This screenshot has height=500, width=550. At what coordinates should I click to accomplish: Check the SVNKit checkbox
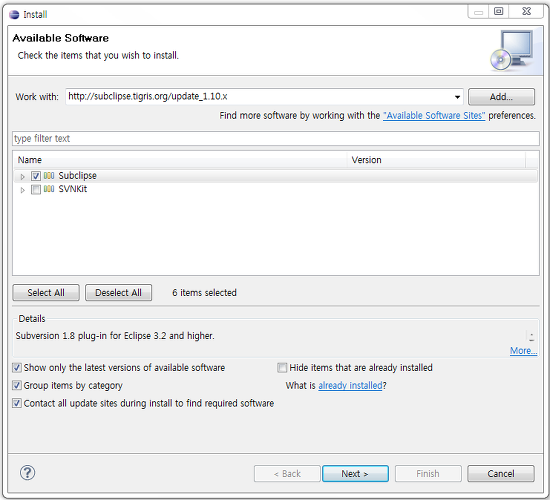tap(36, 189)
